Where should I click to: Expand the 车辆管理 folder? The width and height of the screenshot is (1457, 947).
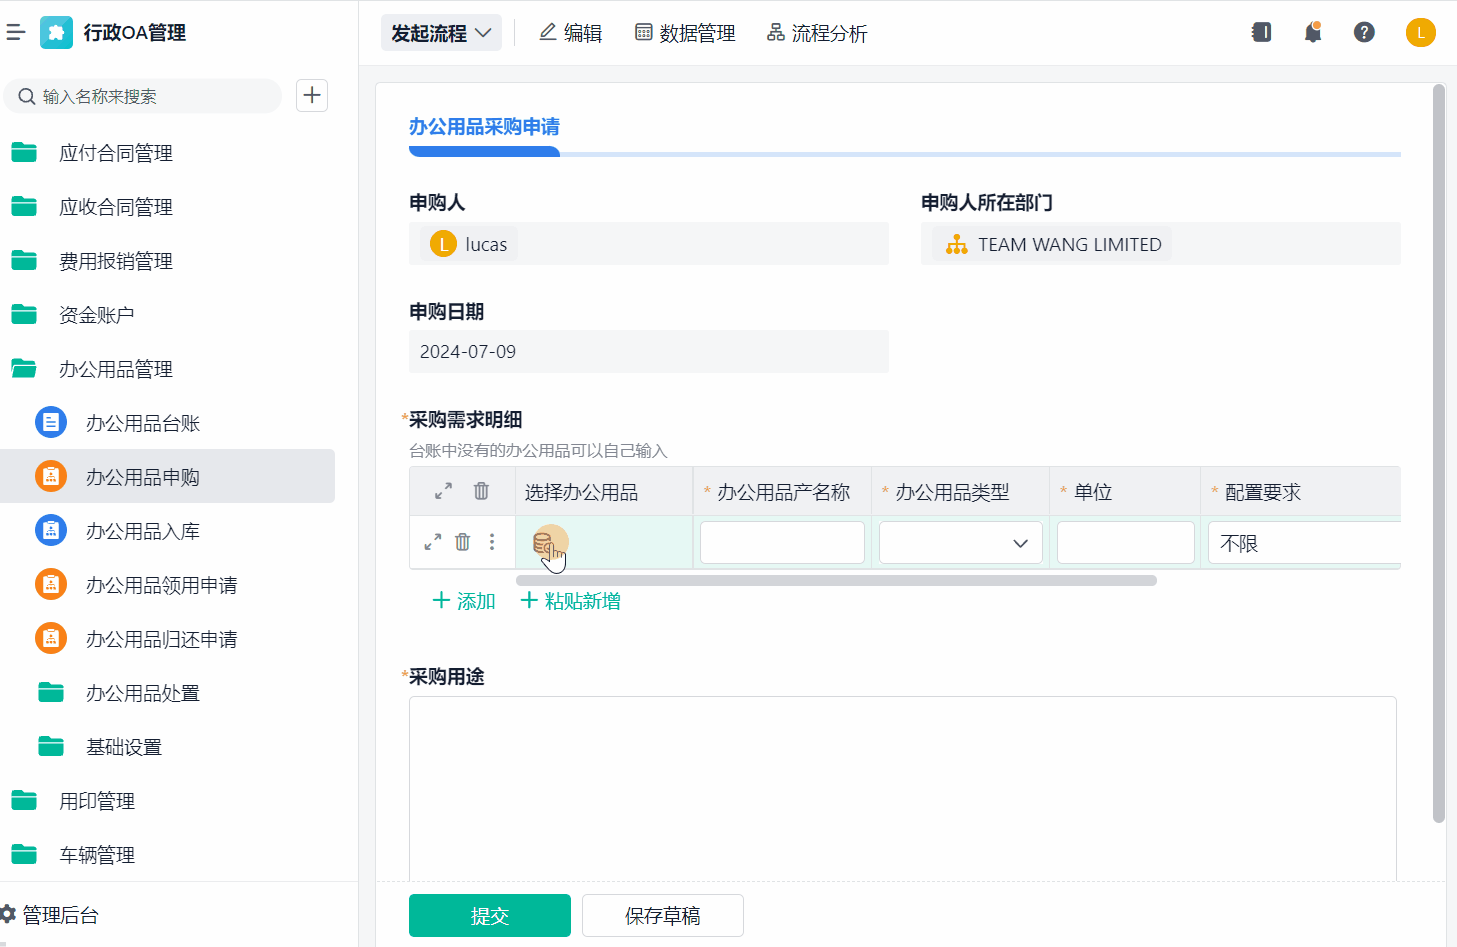pyautogui.click(x=96, y=855)
